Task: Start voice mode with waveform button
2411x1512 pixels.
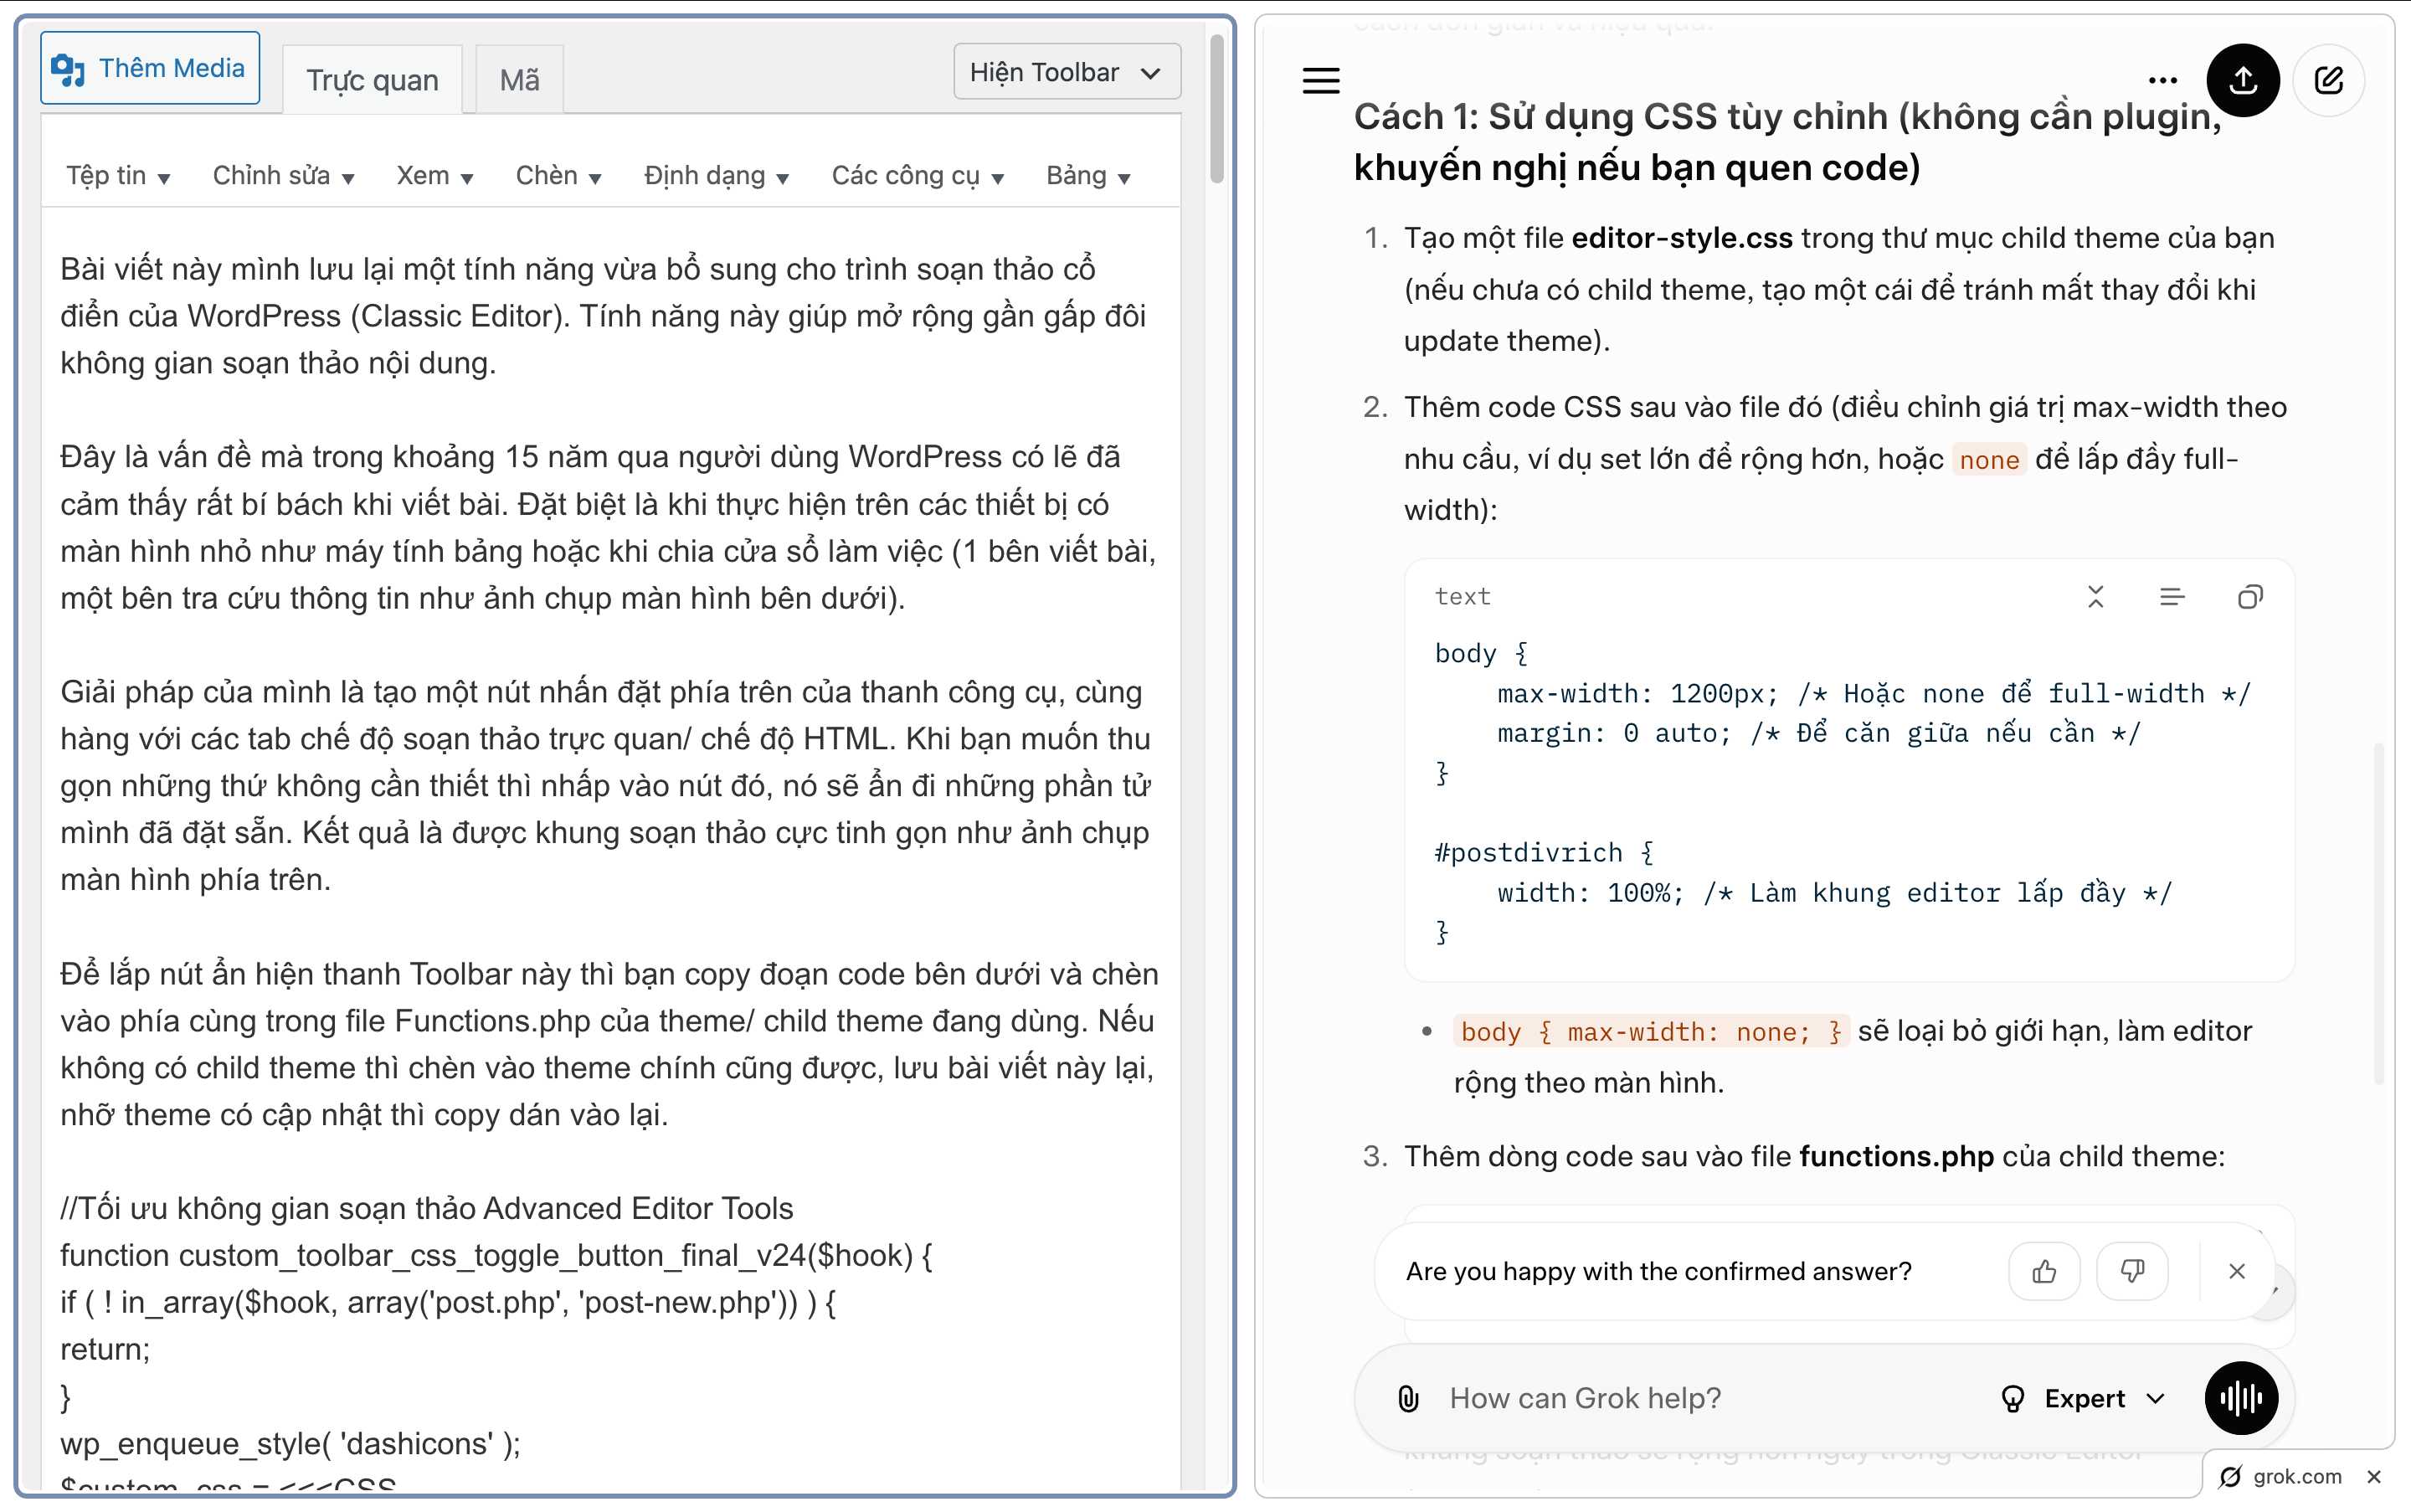Action: coord(2241,1398)
